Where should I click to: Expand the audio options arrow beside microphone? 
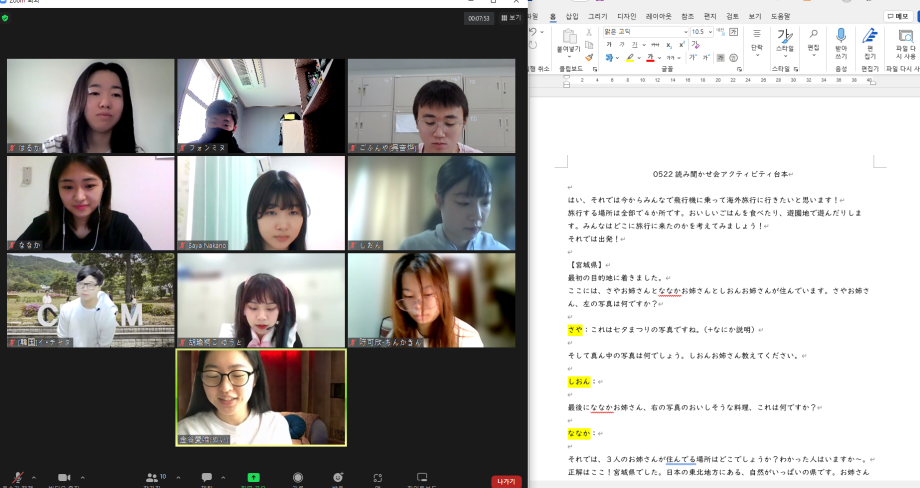(33, 477)
